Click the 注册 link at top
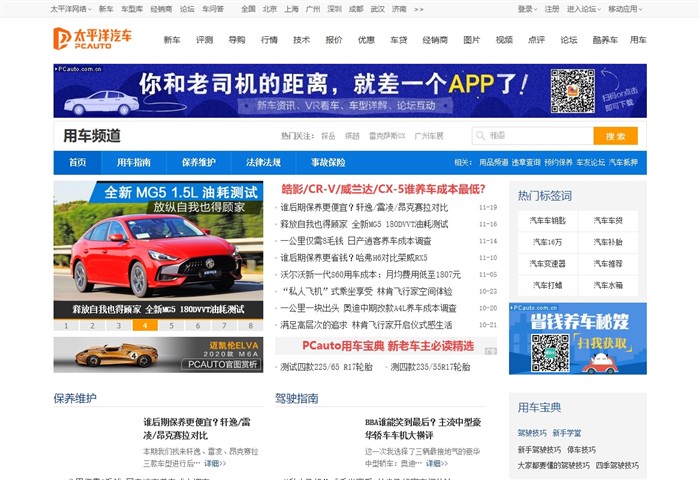This screenshot has width=700, height=480. [x=552, y=9]
